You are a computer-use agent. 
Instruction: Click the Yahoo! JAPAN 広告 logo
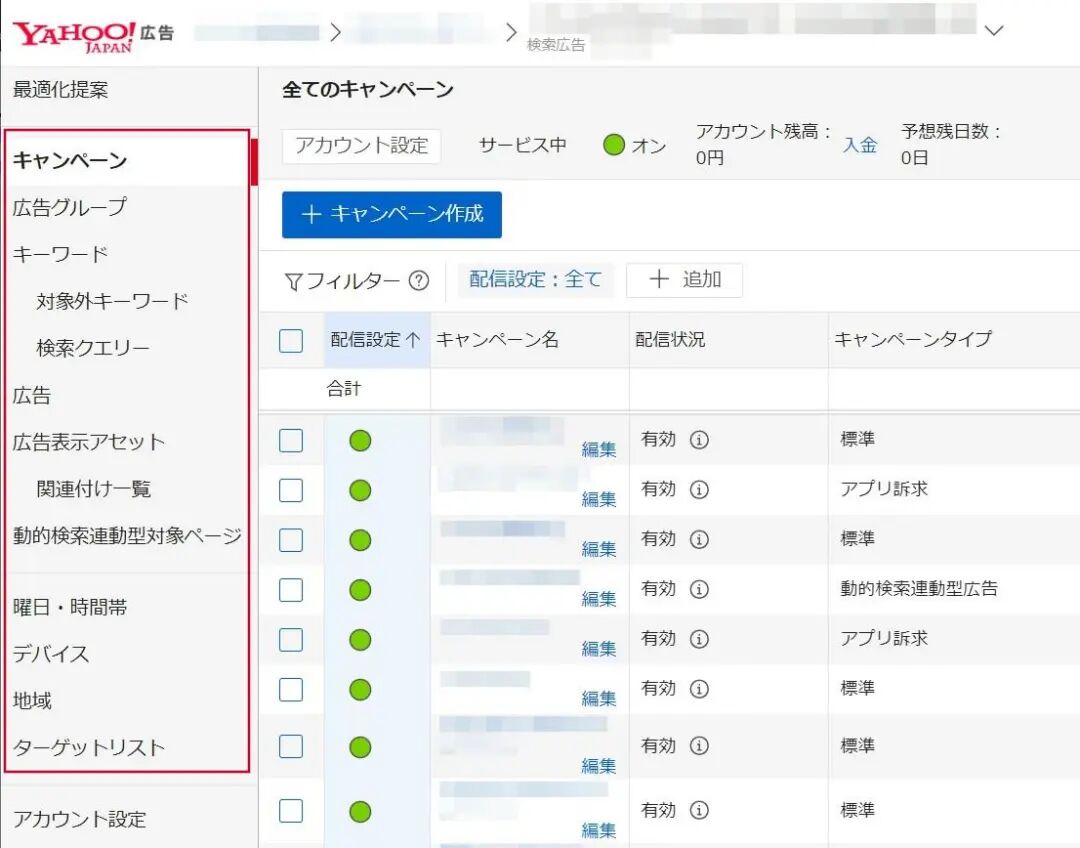point(93,36)
